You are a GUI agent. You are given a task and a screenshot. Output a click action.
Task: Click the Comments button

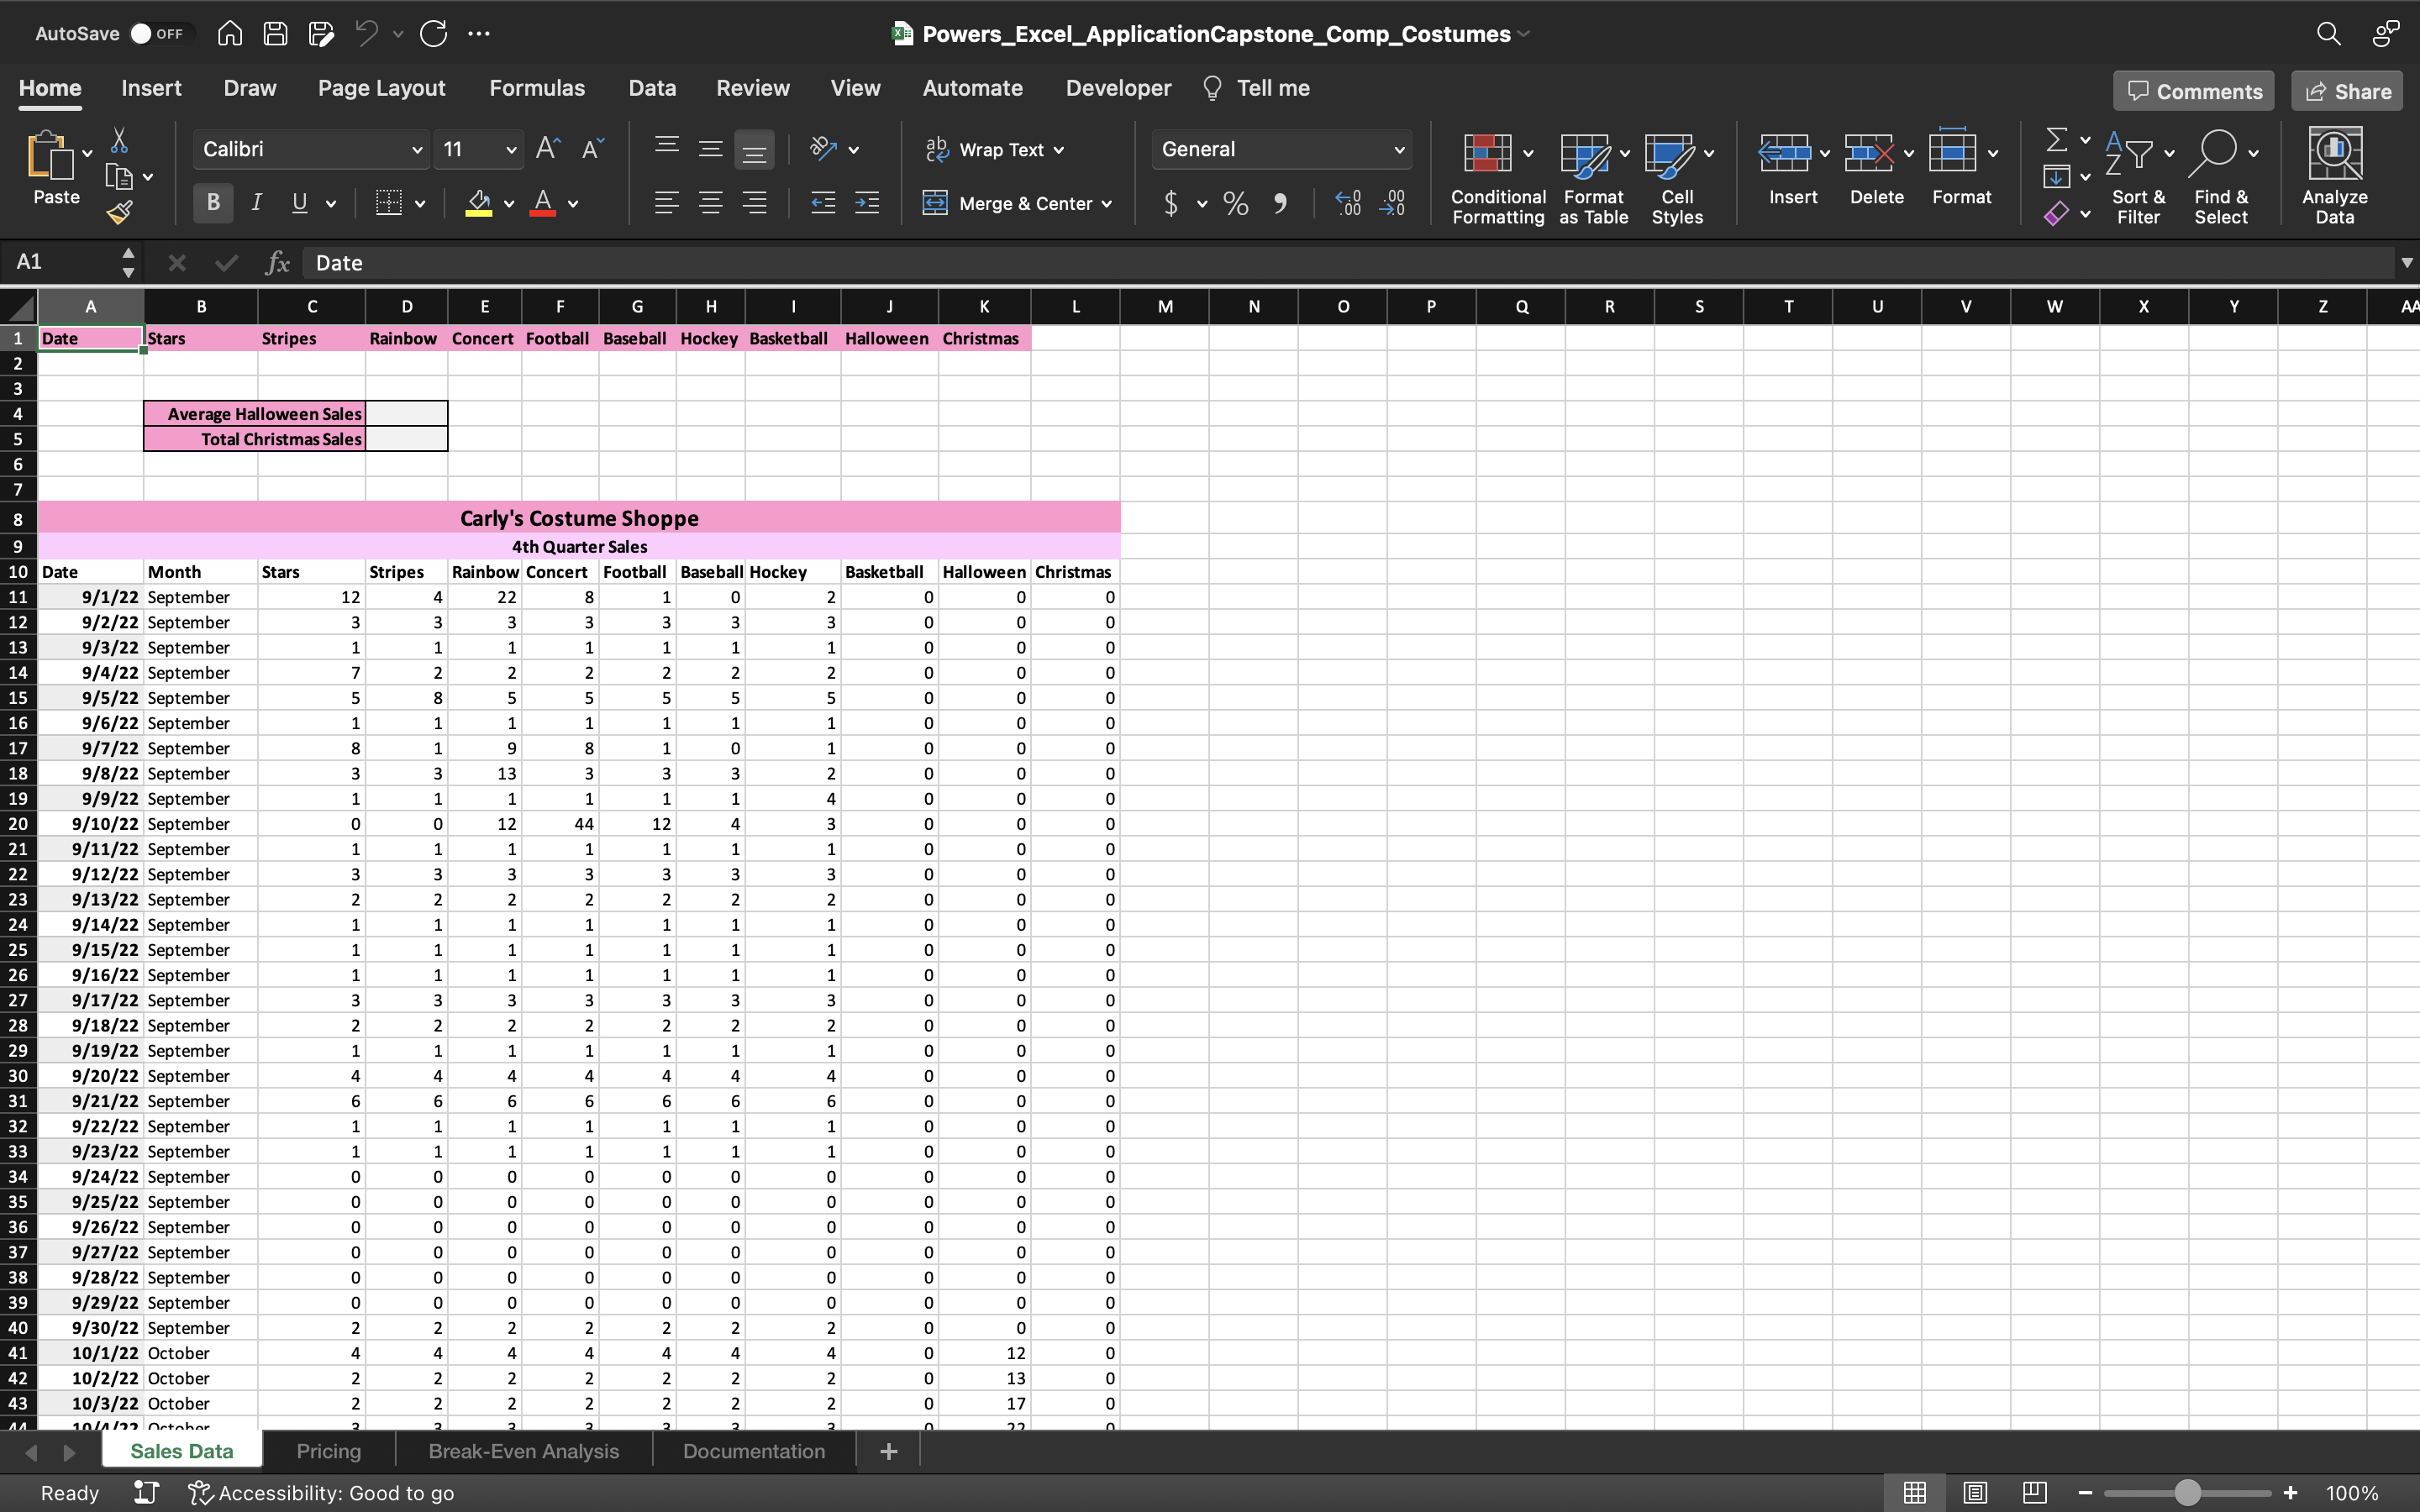pos(2192,90)
